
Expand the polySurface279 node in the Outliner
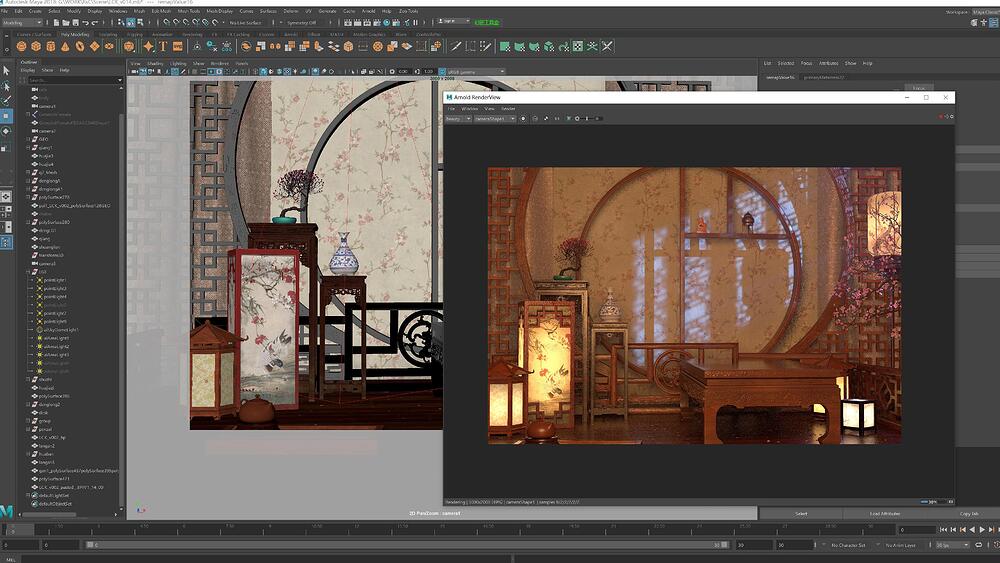click(28, 198)
